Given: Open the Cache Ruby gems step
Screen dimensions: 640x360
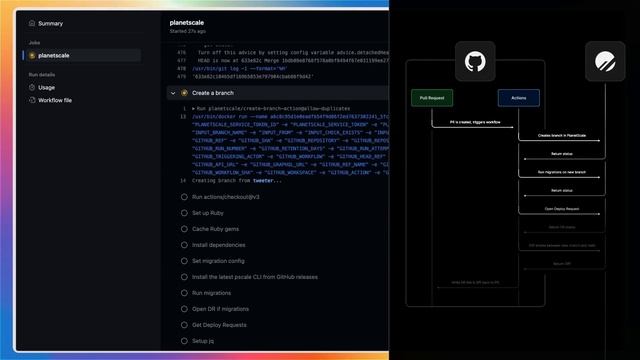Looking at the screenshot, I should 215,229.
